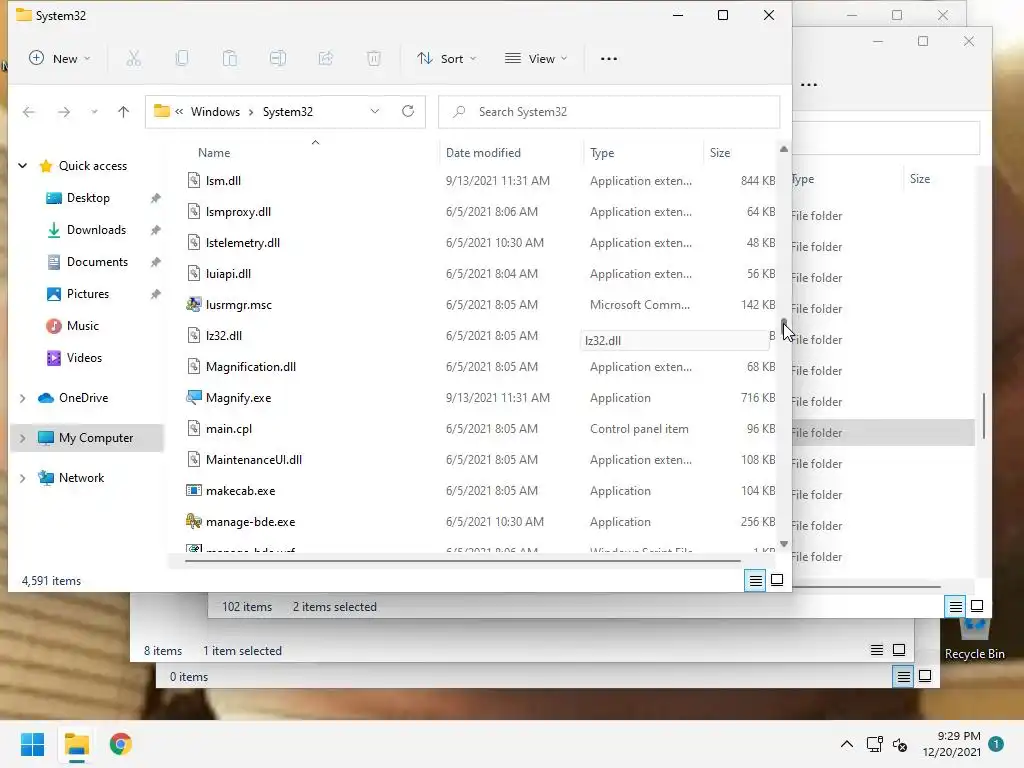Image resolution: width=1024 pixels, height=768 pixels.
Task: Open the Sort dropdown menu
Action: coord(447,59)
